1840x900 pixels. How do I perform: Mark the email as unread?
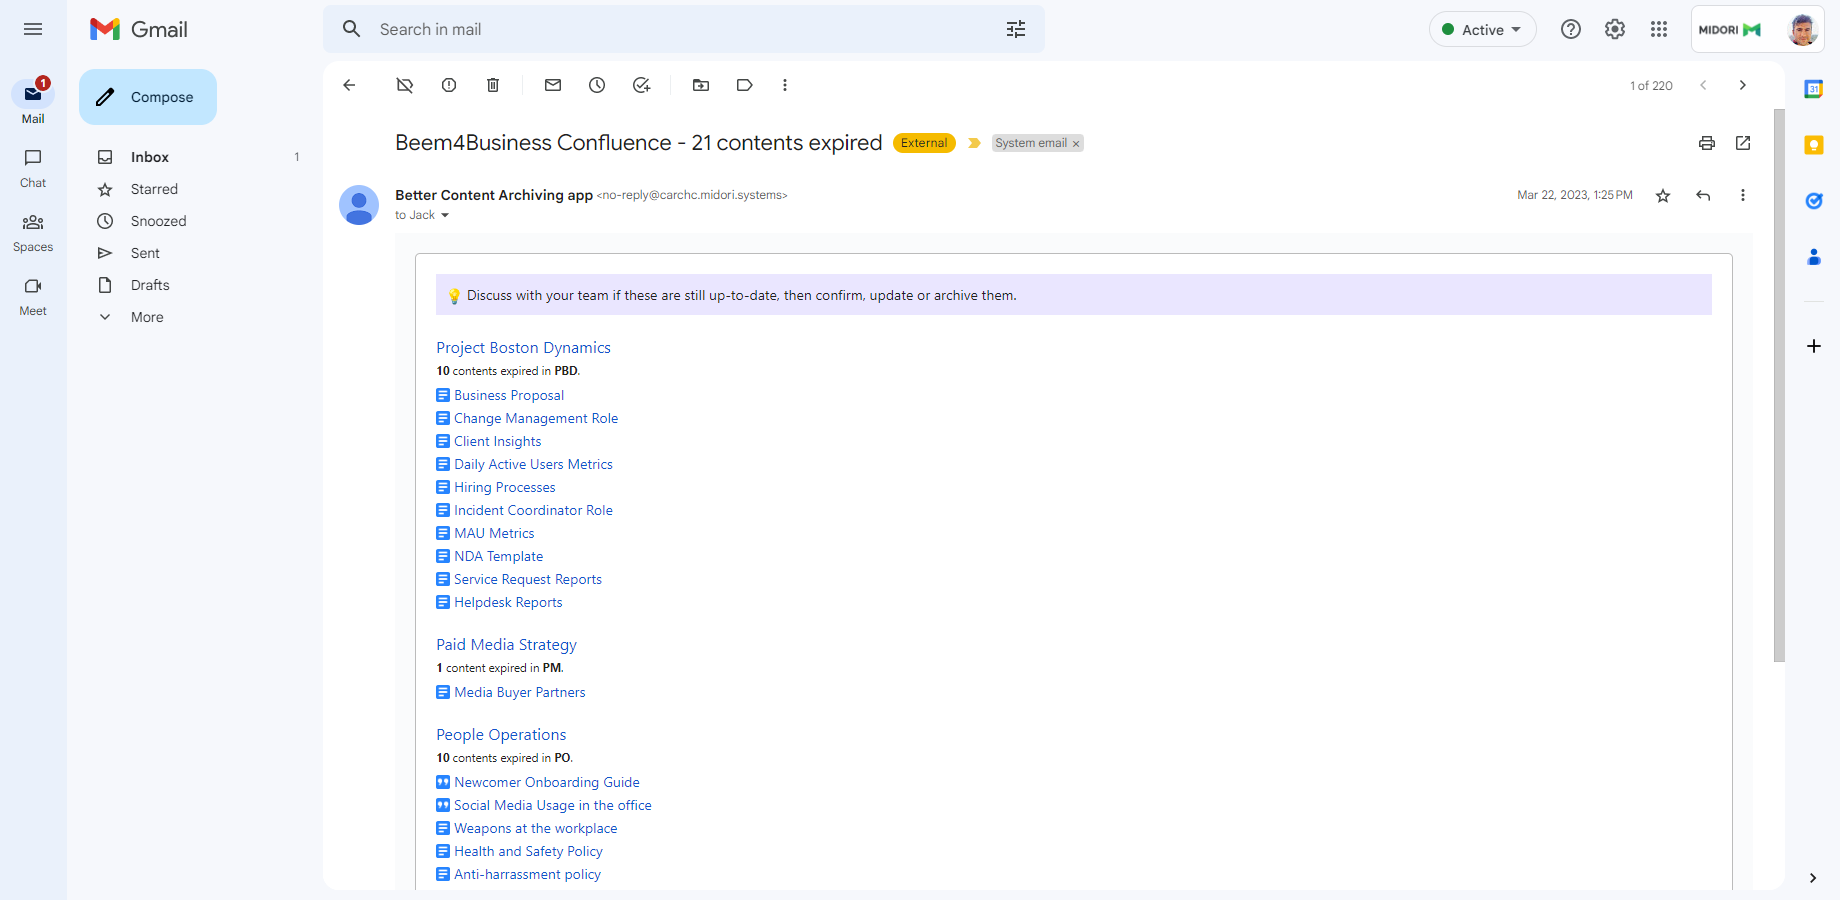[552, 85]
